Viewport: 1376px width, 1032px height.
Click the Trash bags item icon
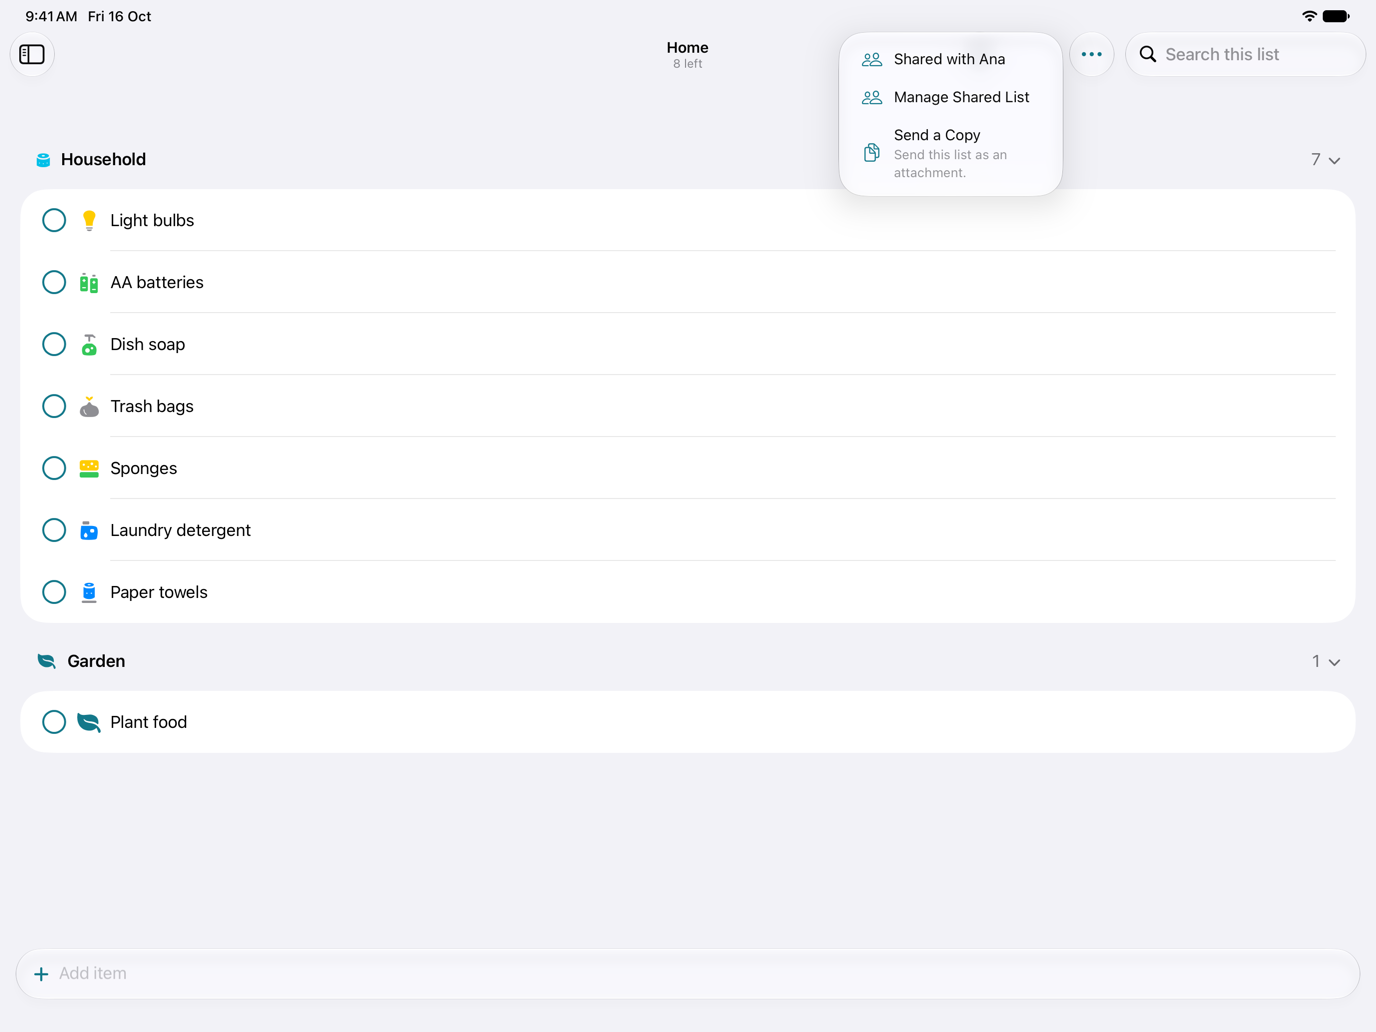coord(89,406)
